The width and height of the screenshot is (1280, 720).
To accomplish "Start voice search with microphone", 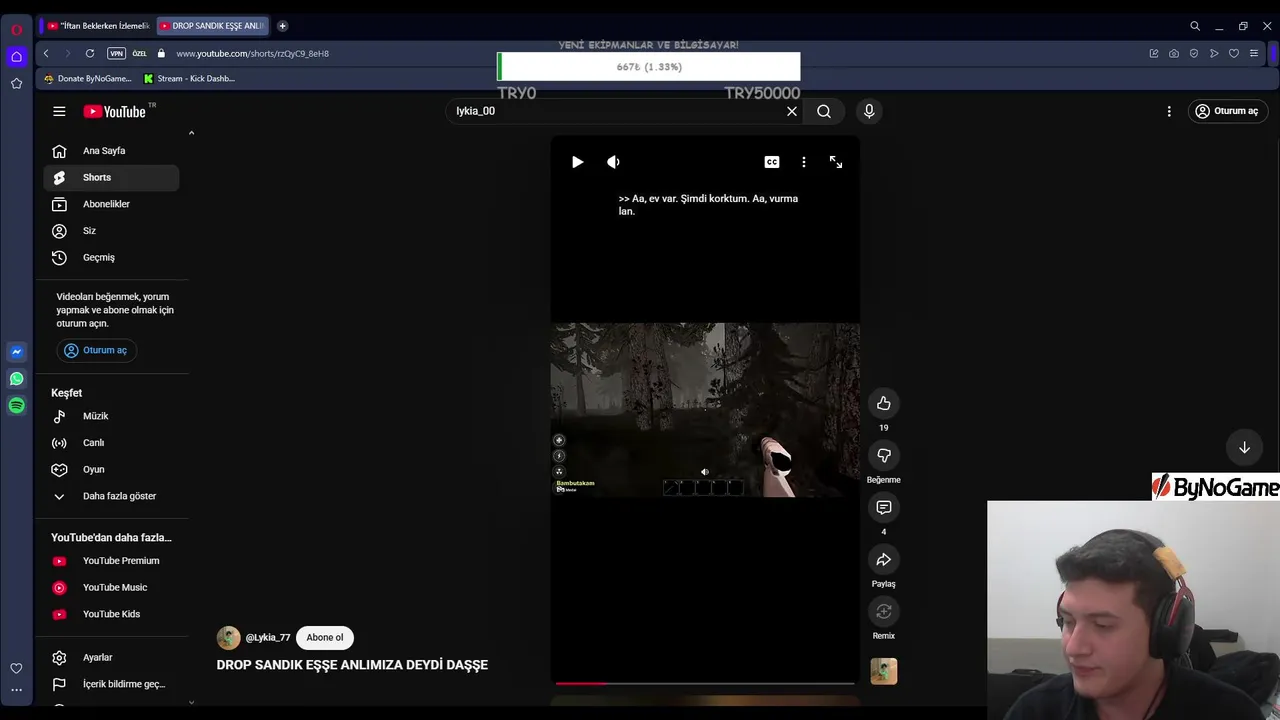I will [869, 111].
